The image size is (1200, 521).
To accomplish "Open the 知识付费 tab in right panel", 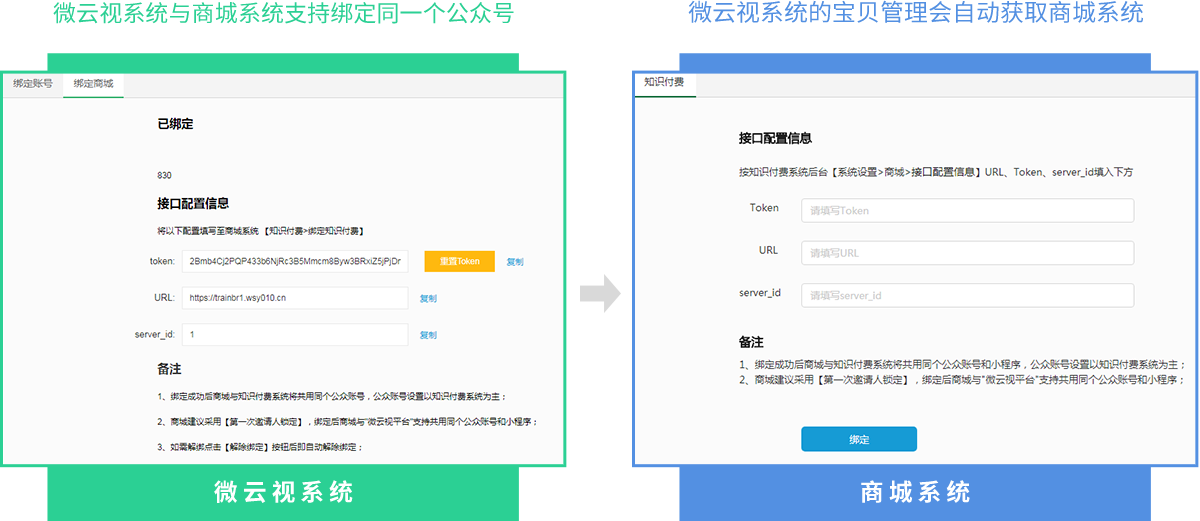I will [664, 83].
